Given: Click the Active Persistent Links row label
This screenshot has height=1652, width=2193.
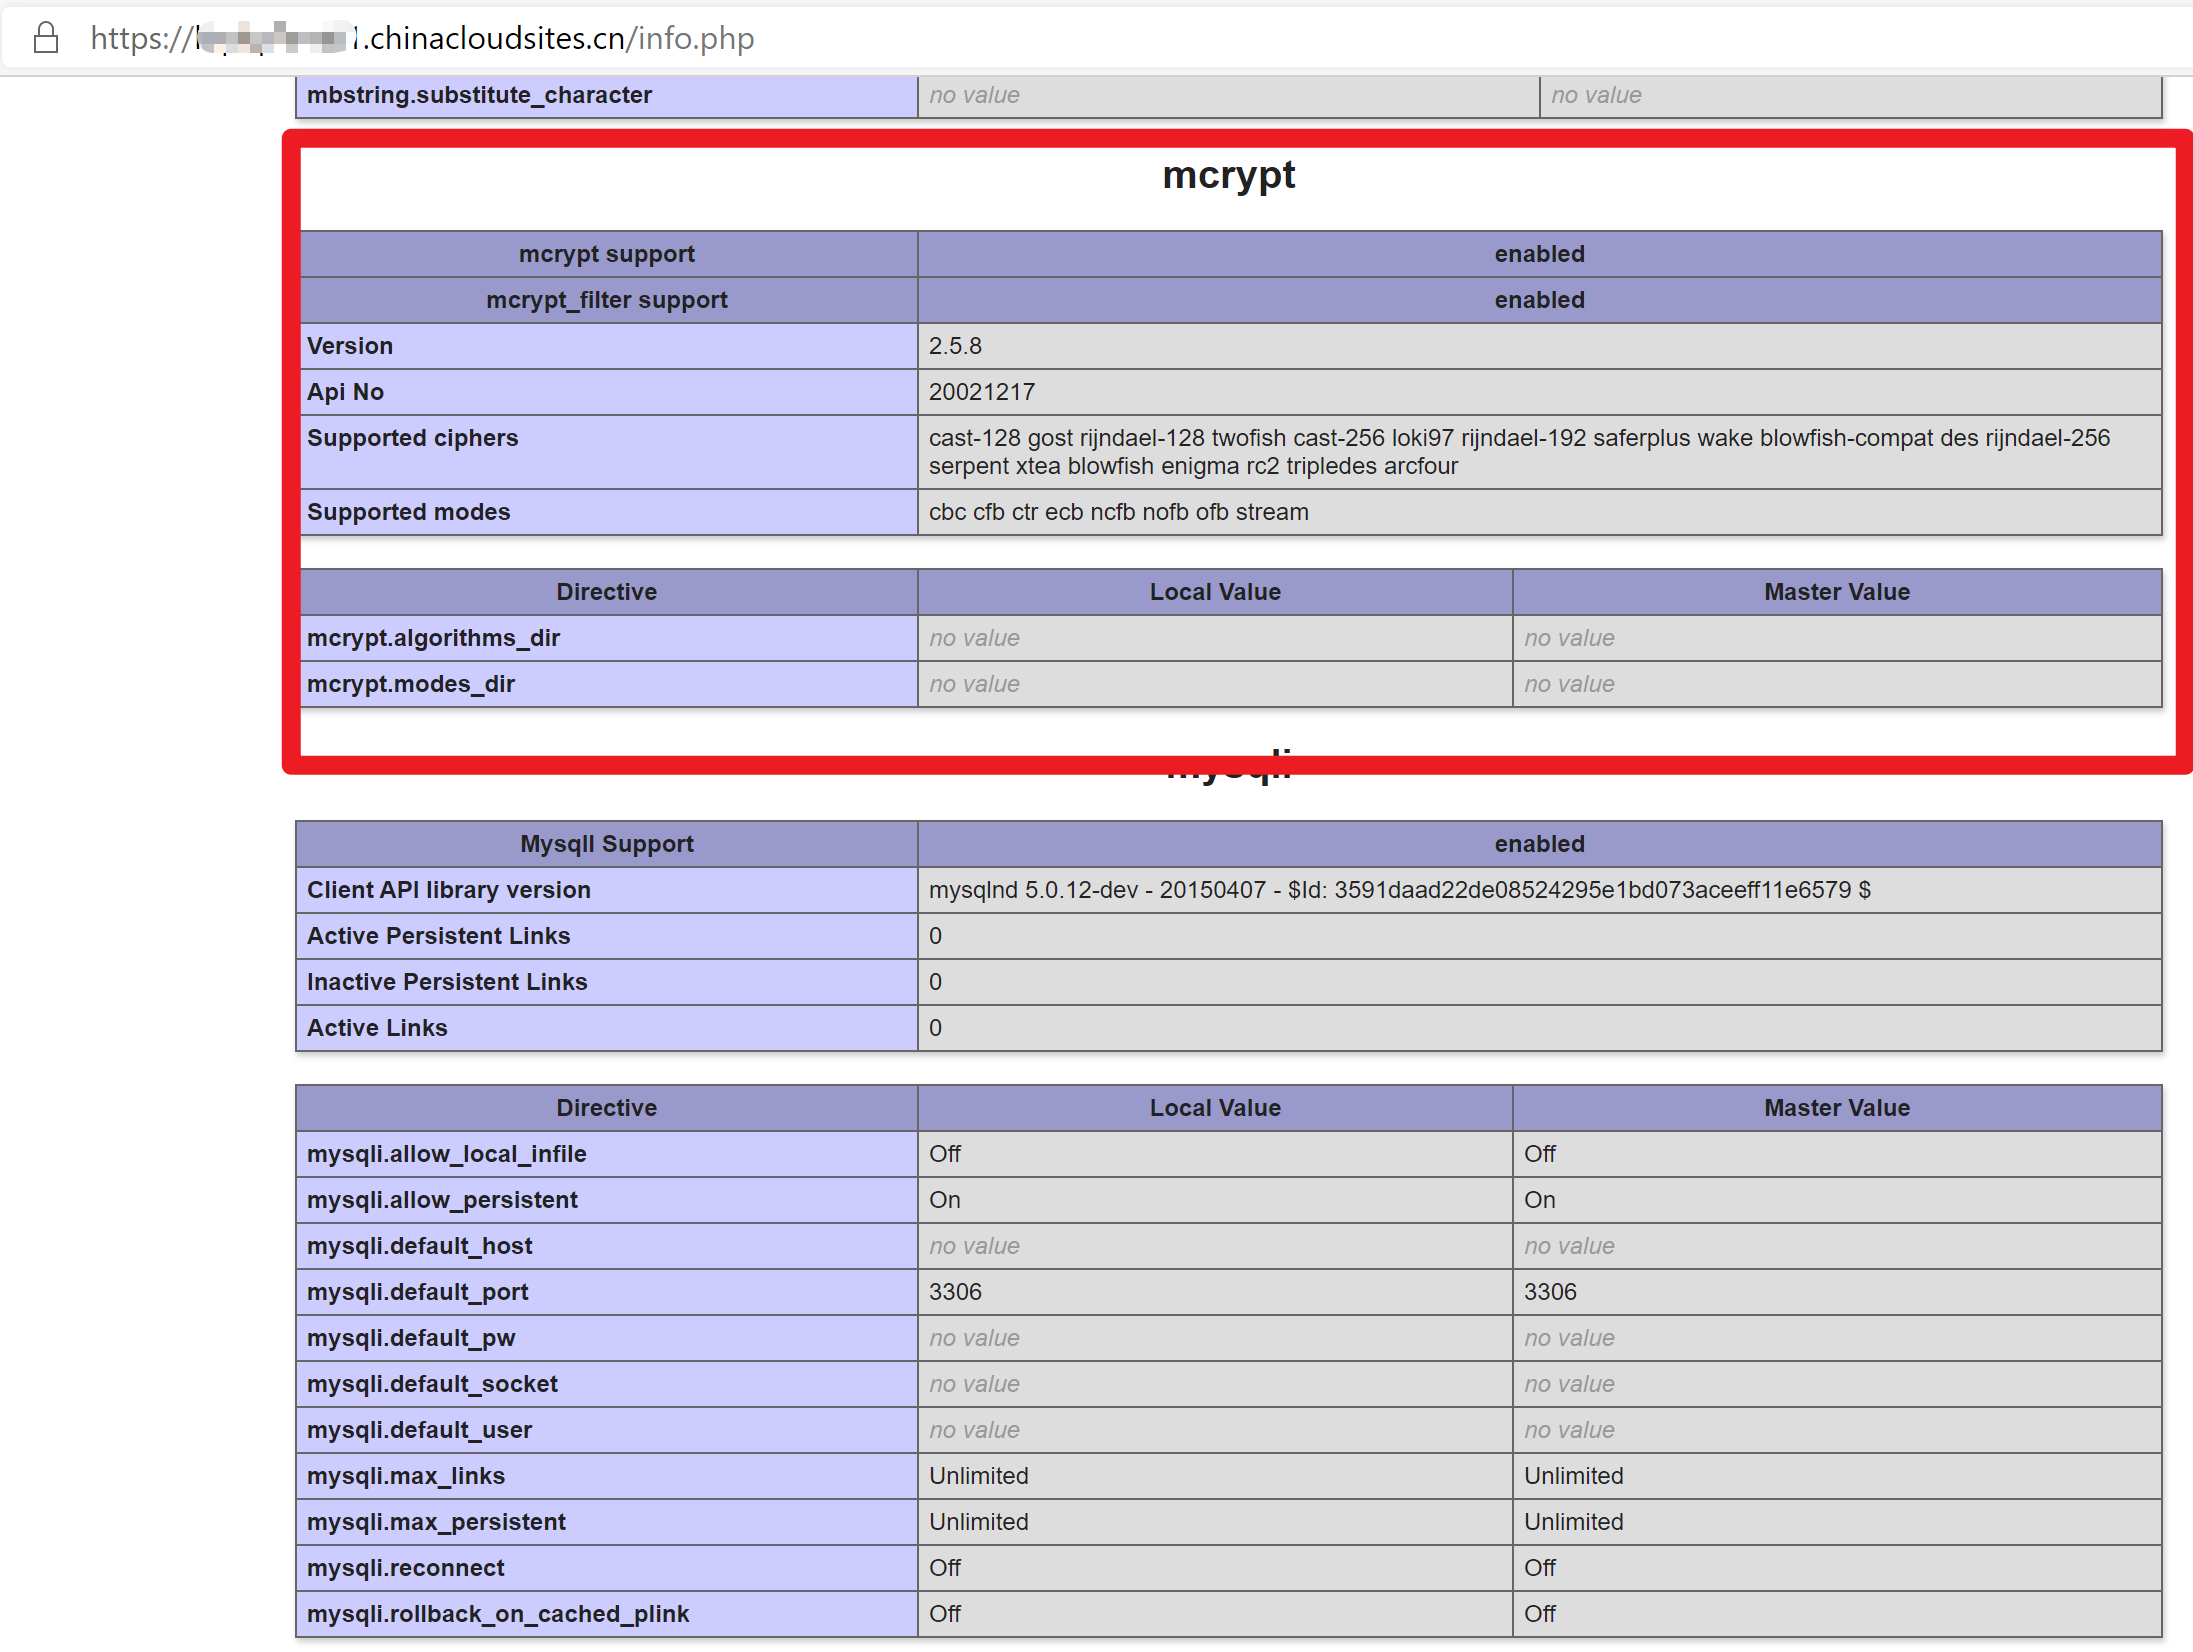Looking at the screenshot, I should [438, 936].
